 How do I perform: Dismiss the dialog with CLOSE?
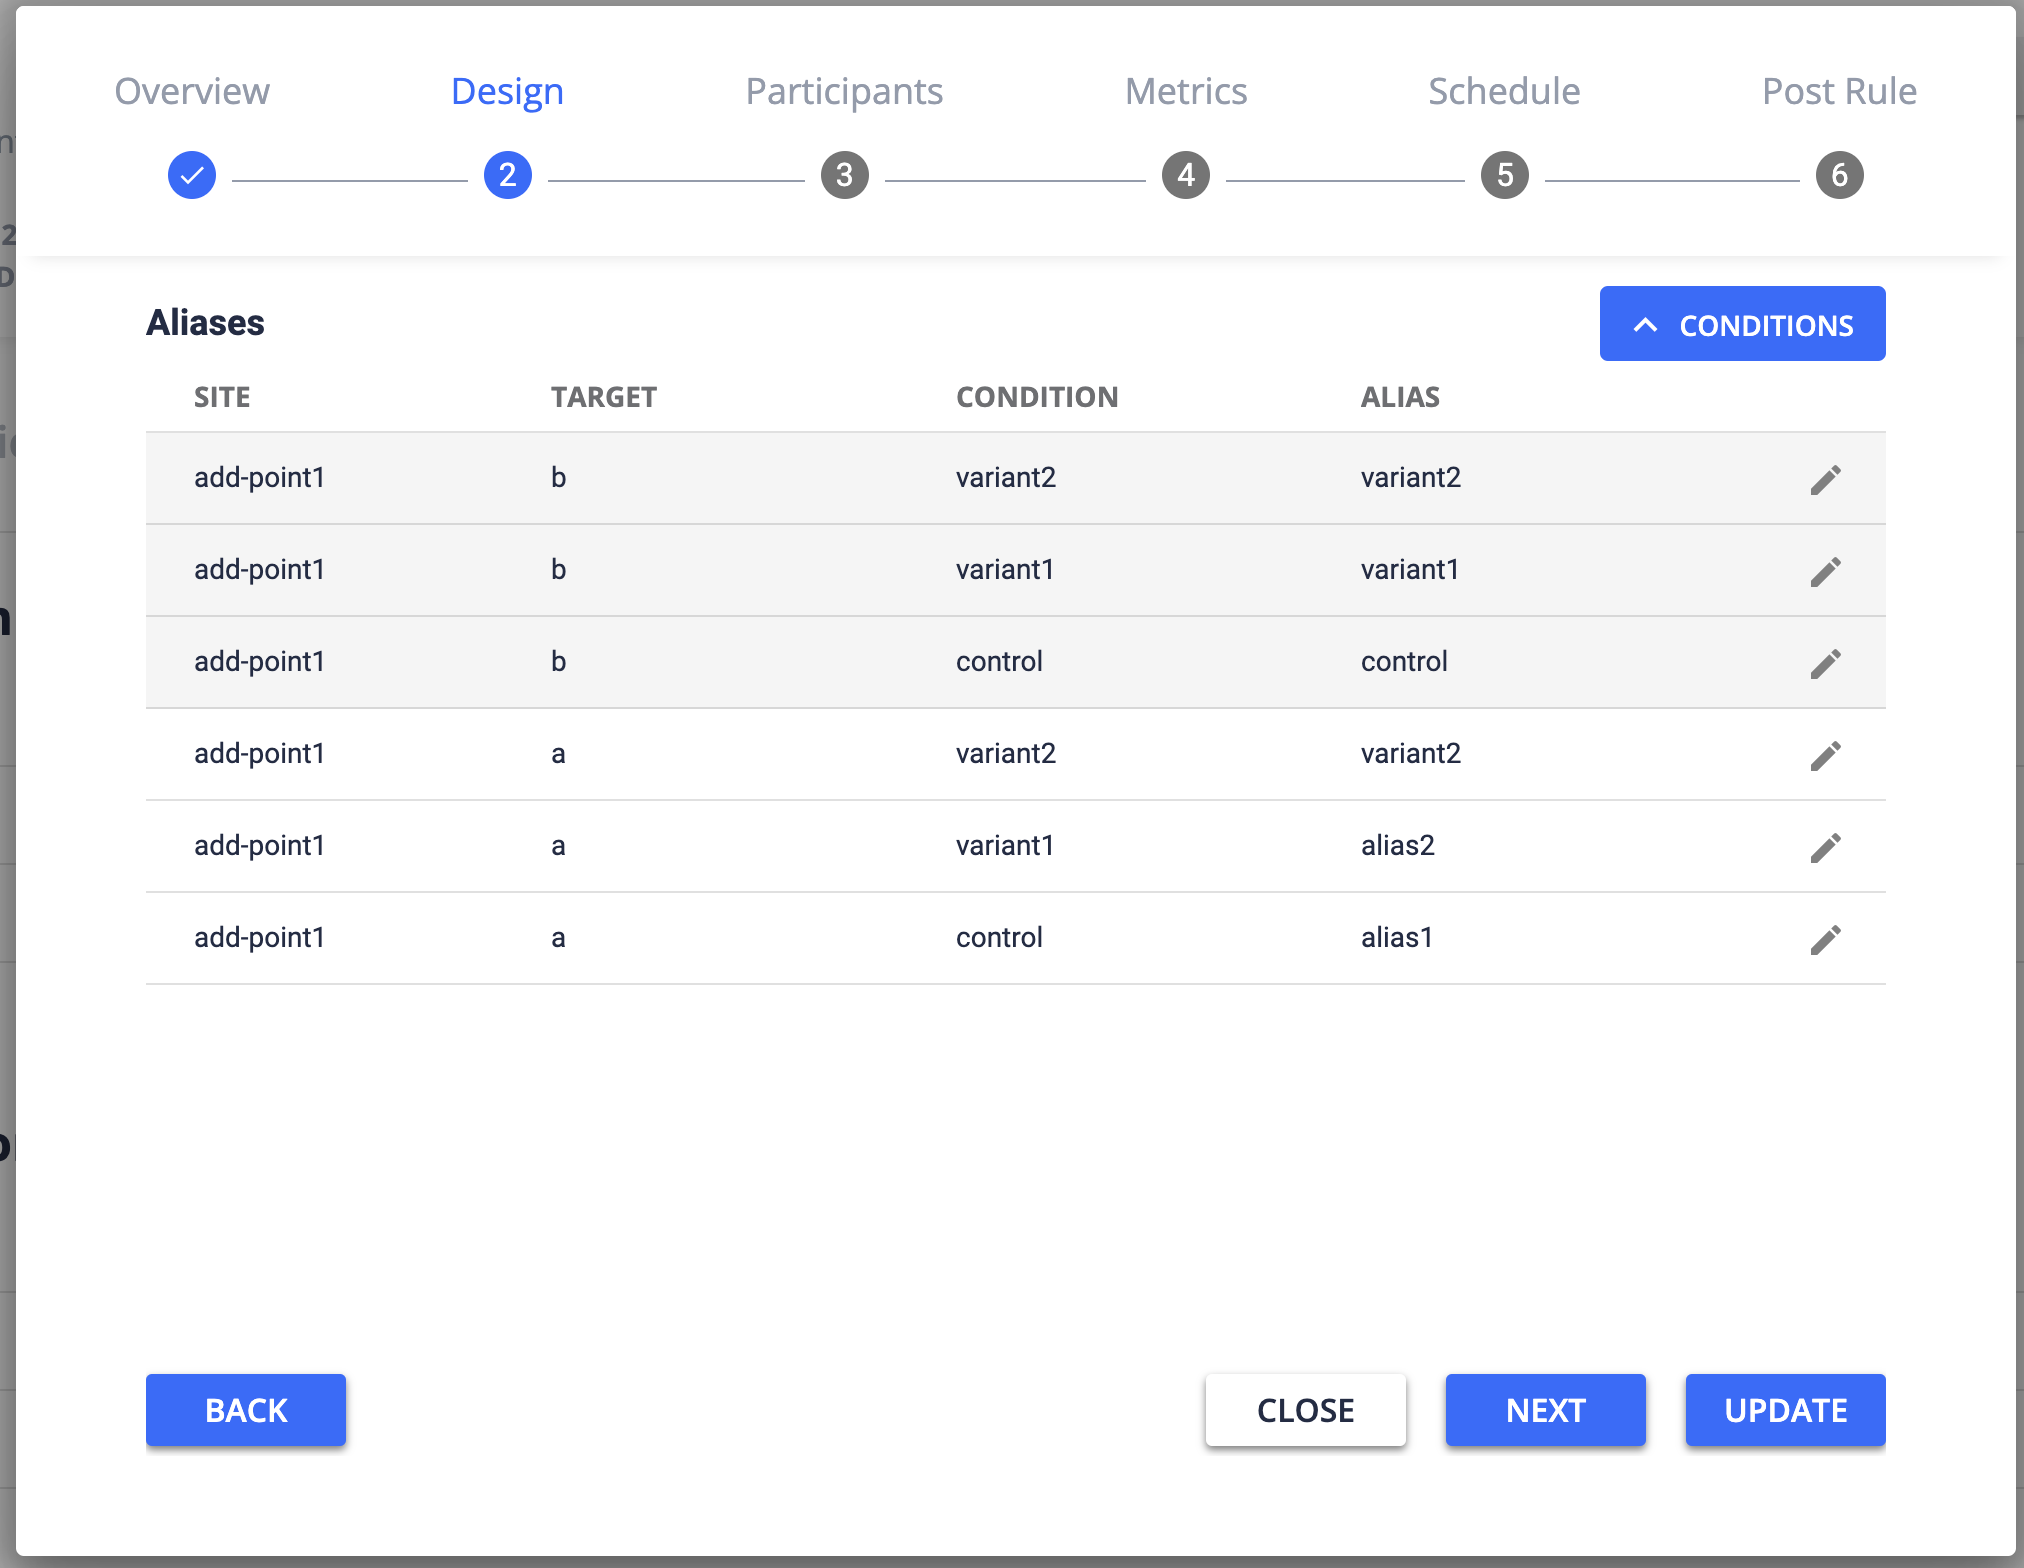pos(1305,1410)
